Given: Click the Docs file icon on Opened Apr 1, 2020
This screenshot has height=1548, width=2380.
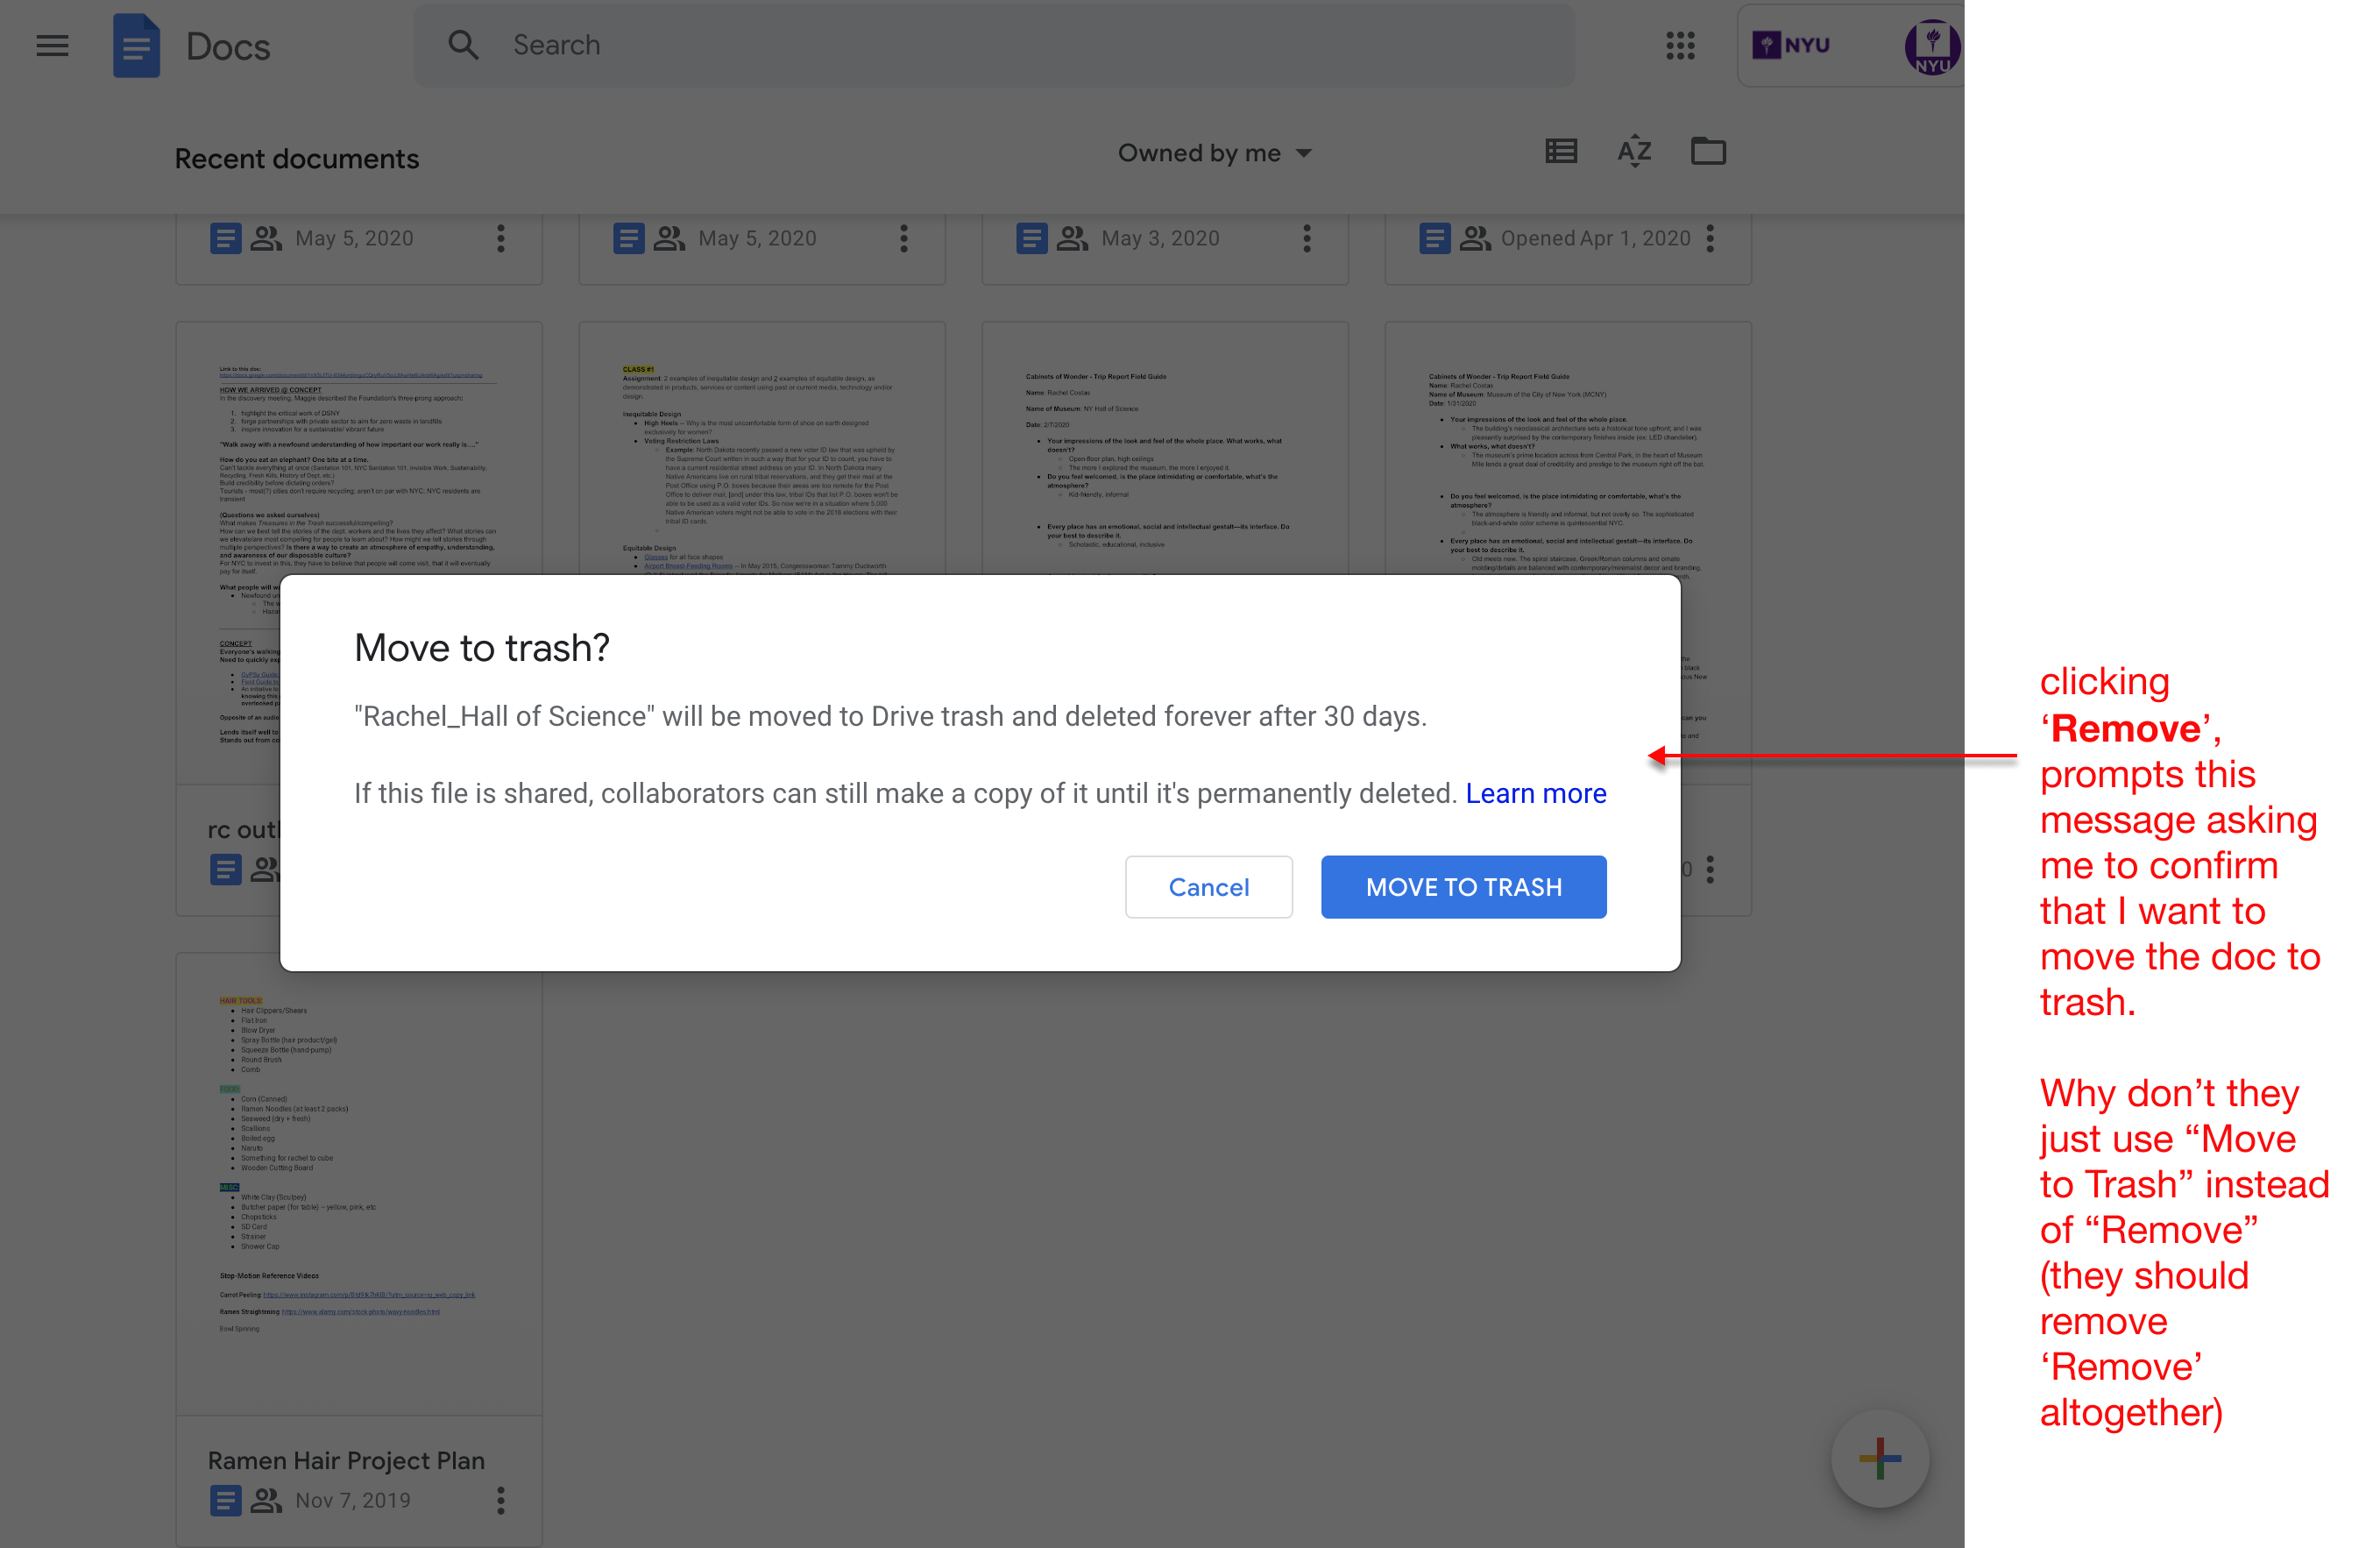Looking at the screenshot, I should pos(1435,239).
